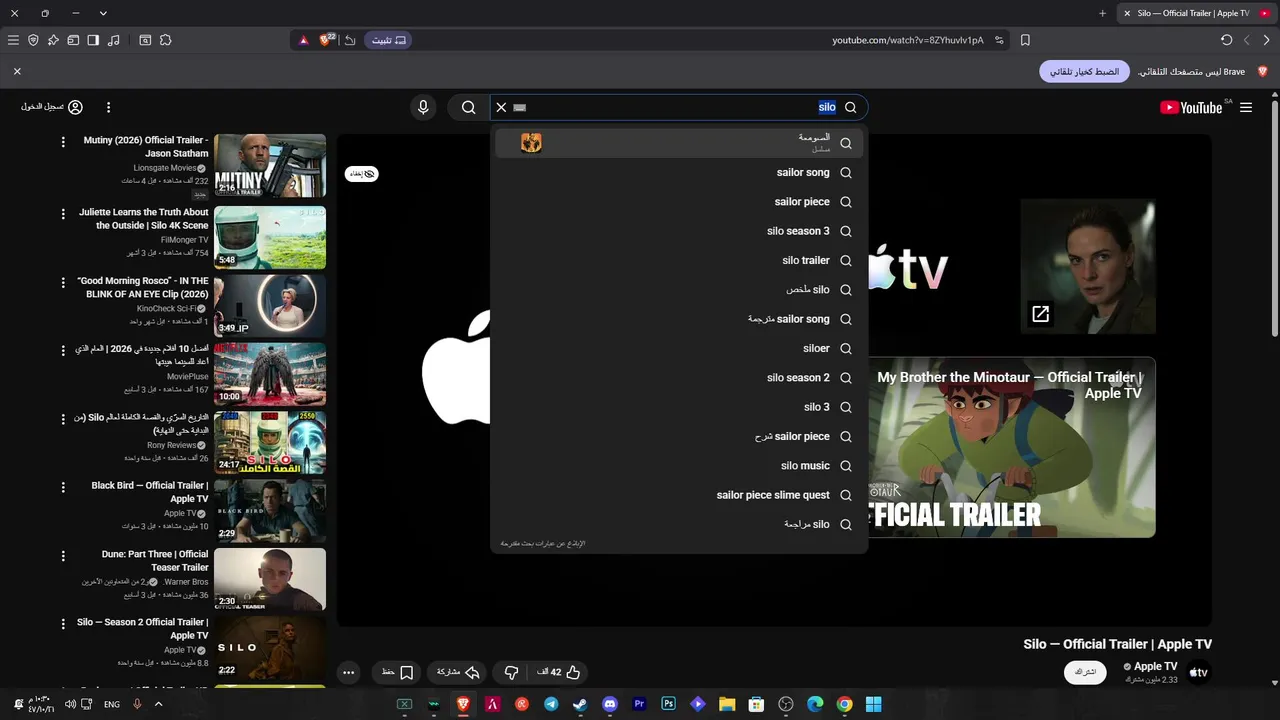
Task: Submit search using magnifier inside search box
Action: (x=851, y=107)
